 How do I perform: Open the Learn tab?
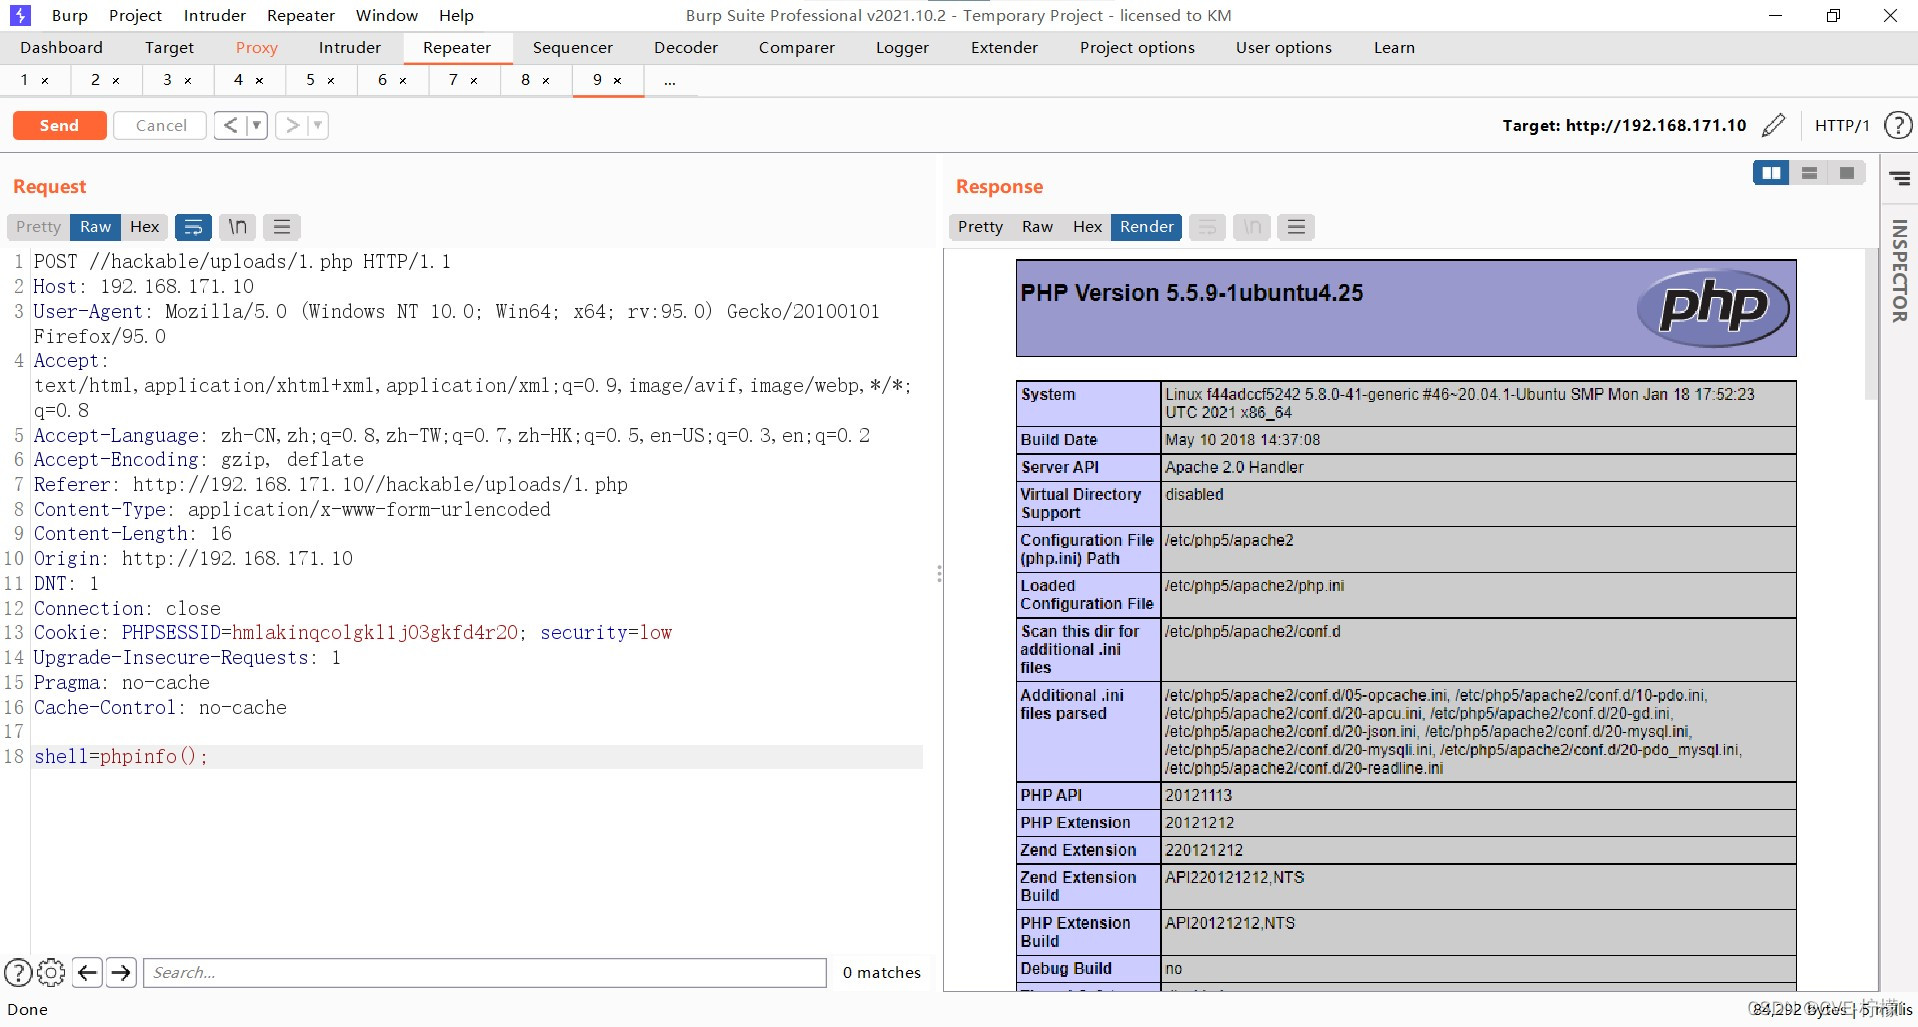pos(1394,47)
